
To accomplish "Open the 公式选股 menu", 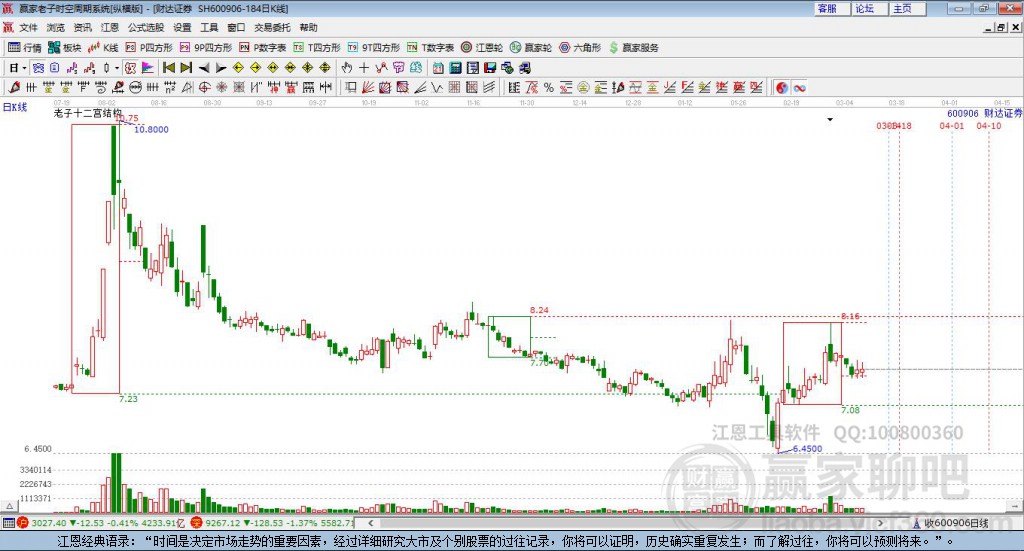I will (x=146, y=27).
